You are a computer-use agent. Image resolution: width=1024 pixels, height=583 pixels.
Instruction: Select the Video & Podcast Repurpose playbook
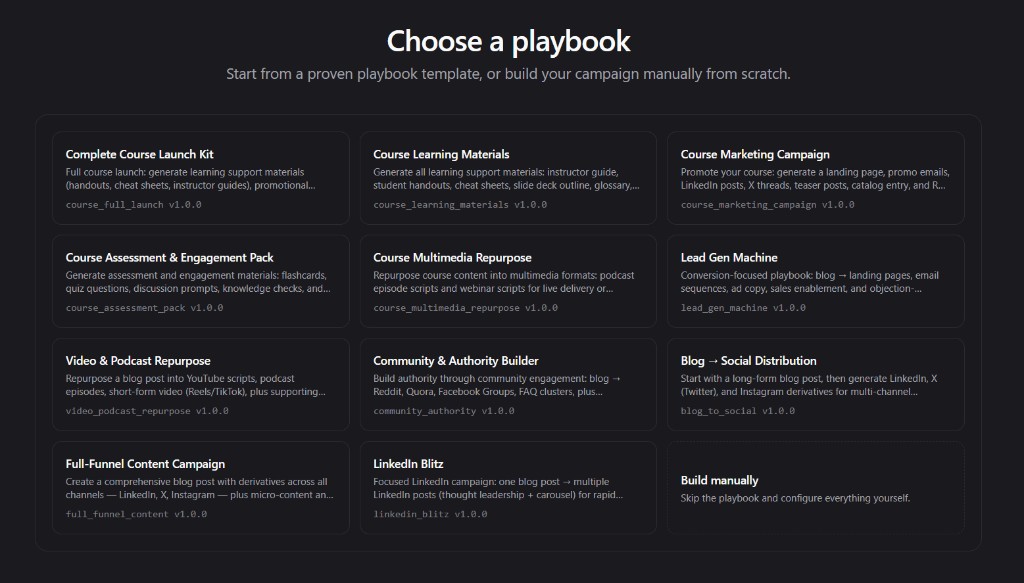pyautogui.click(x=200, y=385)
